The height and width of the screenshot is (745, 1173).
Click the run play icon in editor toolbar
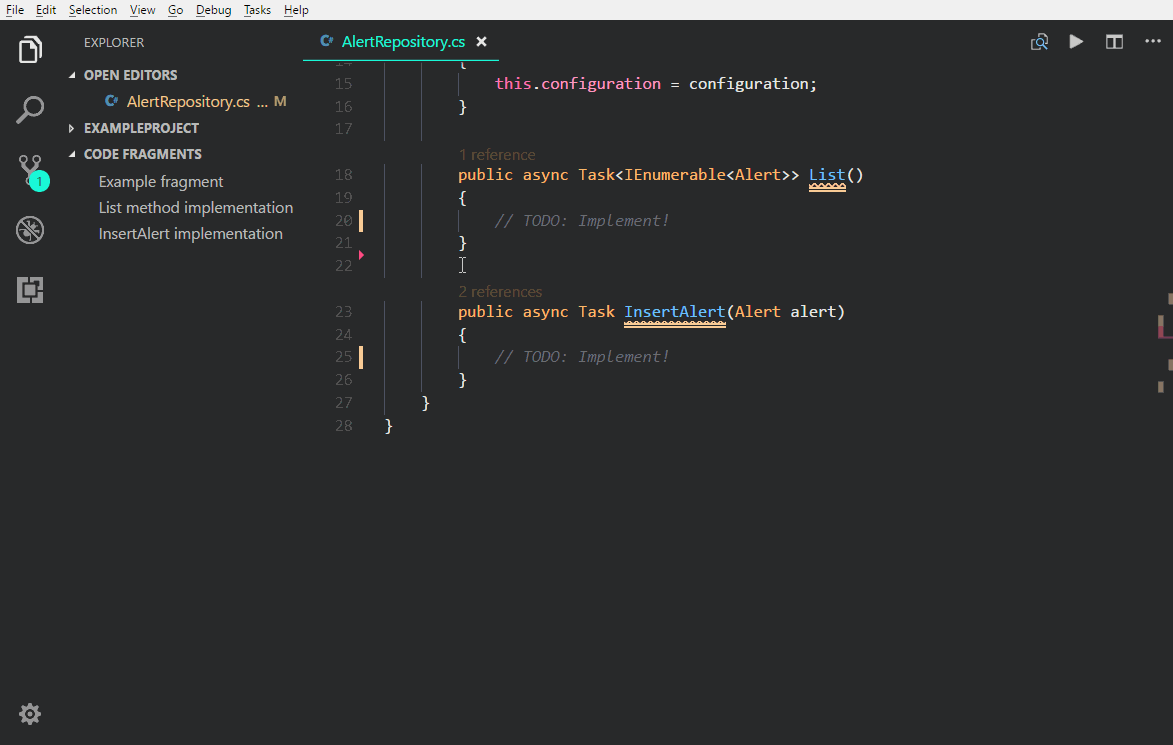point(1076,42)
